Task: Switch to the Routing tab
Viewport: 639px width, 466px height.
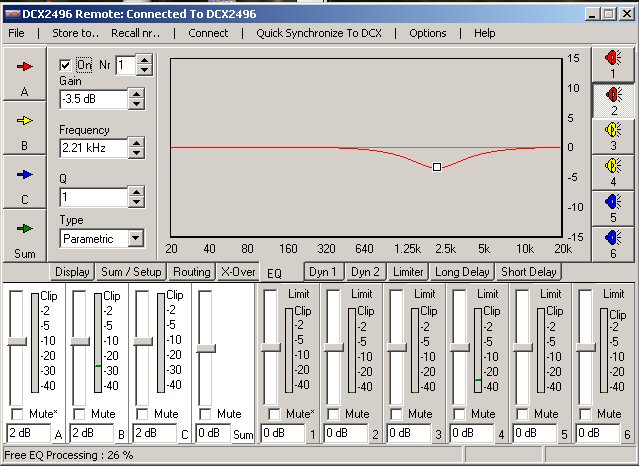Action: tap(192, 272)
